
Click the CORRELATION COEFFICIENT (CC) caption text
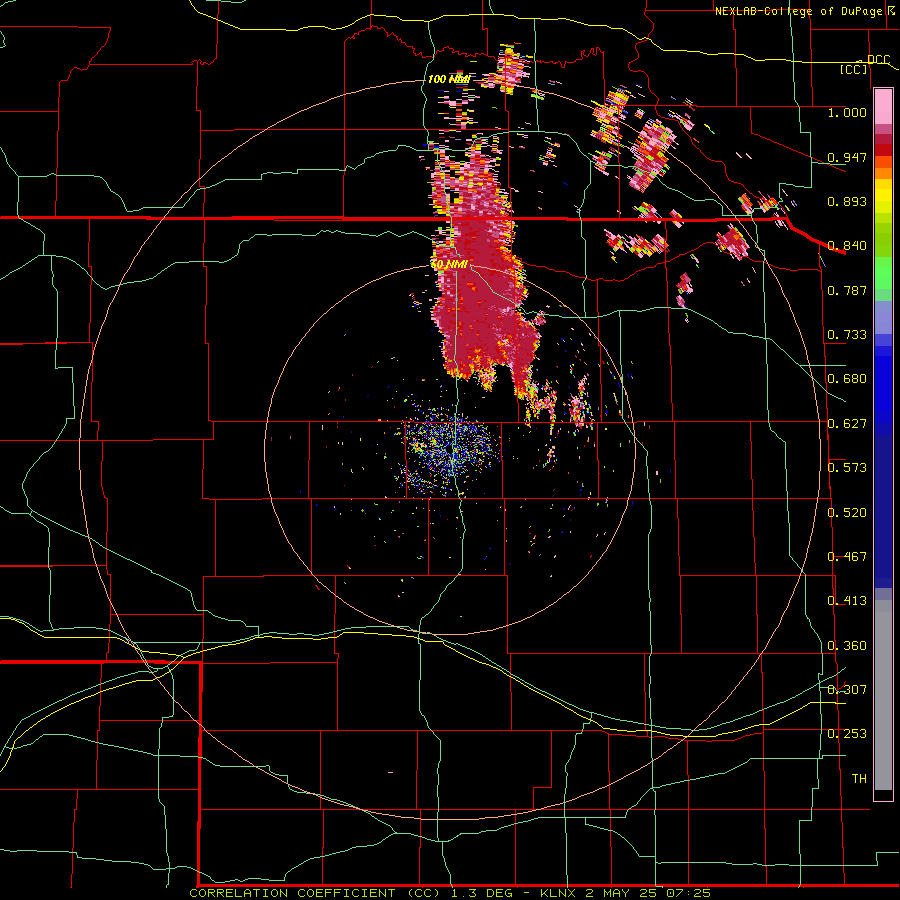315,893
